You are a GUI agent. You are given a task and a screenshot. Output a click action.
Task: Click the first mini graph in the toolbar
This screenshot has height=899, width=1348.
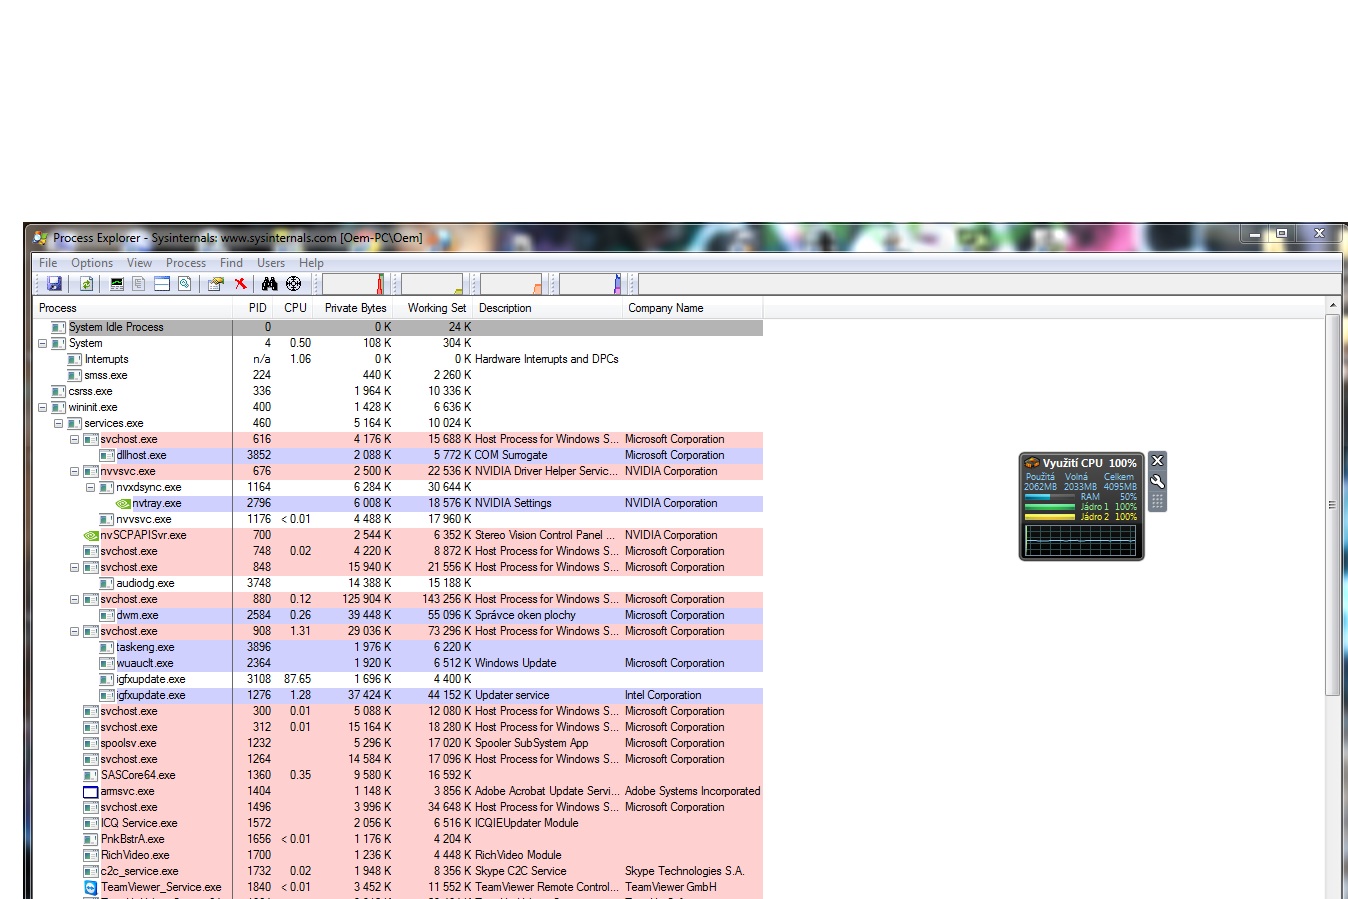[354, 284]
